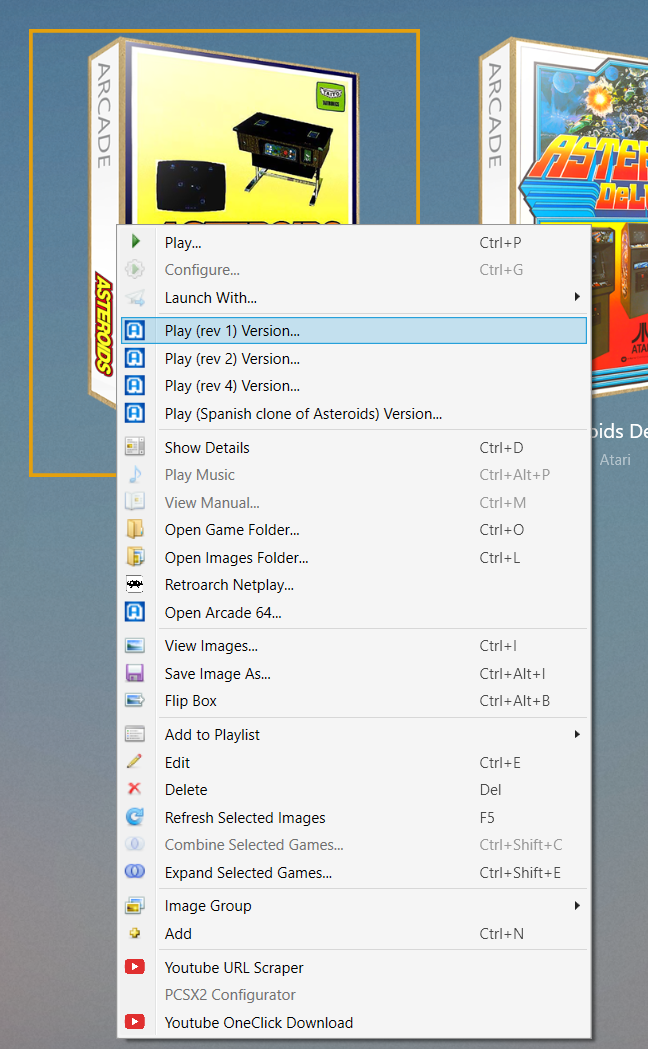This screenshot has width=648, height=1049.
Task: Click the red X Delete icon
Action: (135, 789)
